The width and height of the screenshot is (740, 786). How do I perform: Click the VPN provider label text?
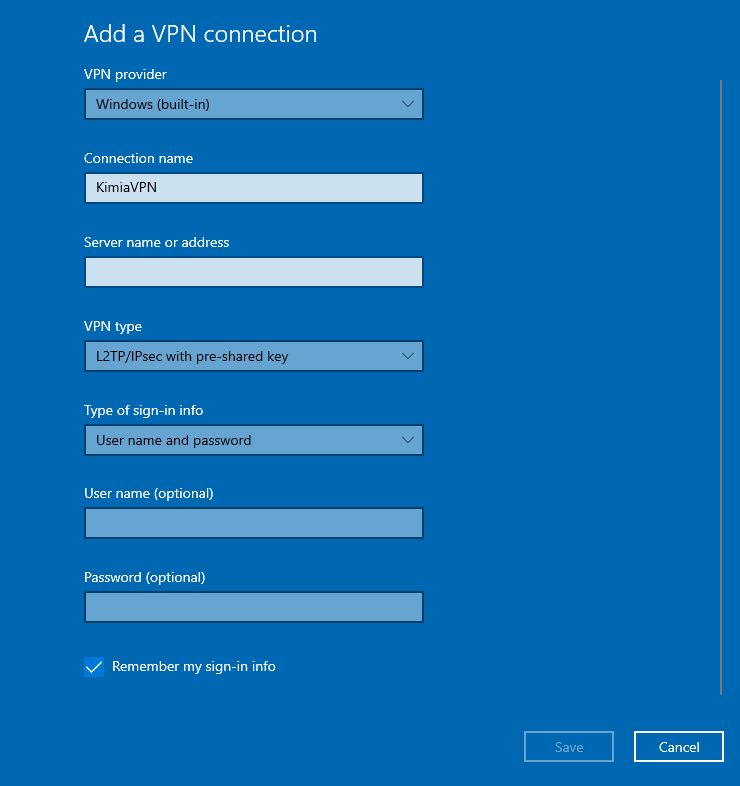coord(125,75)
